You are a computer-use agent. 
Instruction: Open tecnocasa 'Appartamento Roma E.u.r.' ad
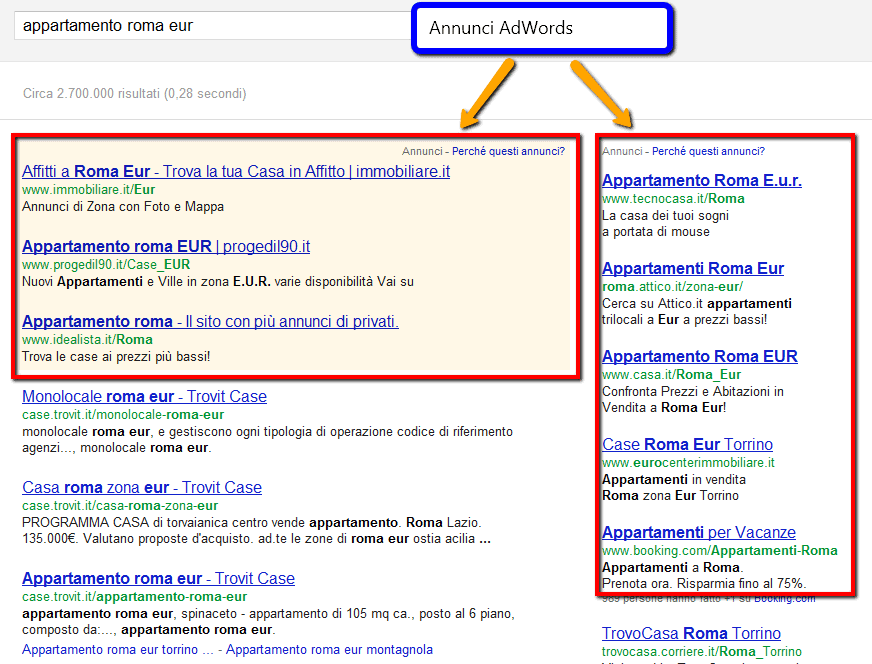(701, 180)
